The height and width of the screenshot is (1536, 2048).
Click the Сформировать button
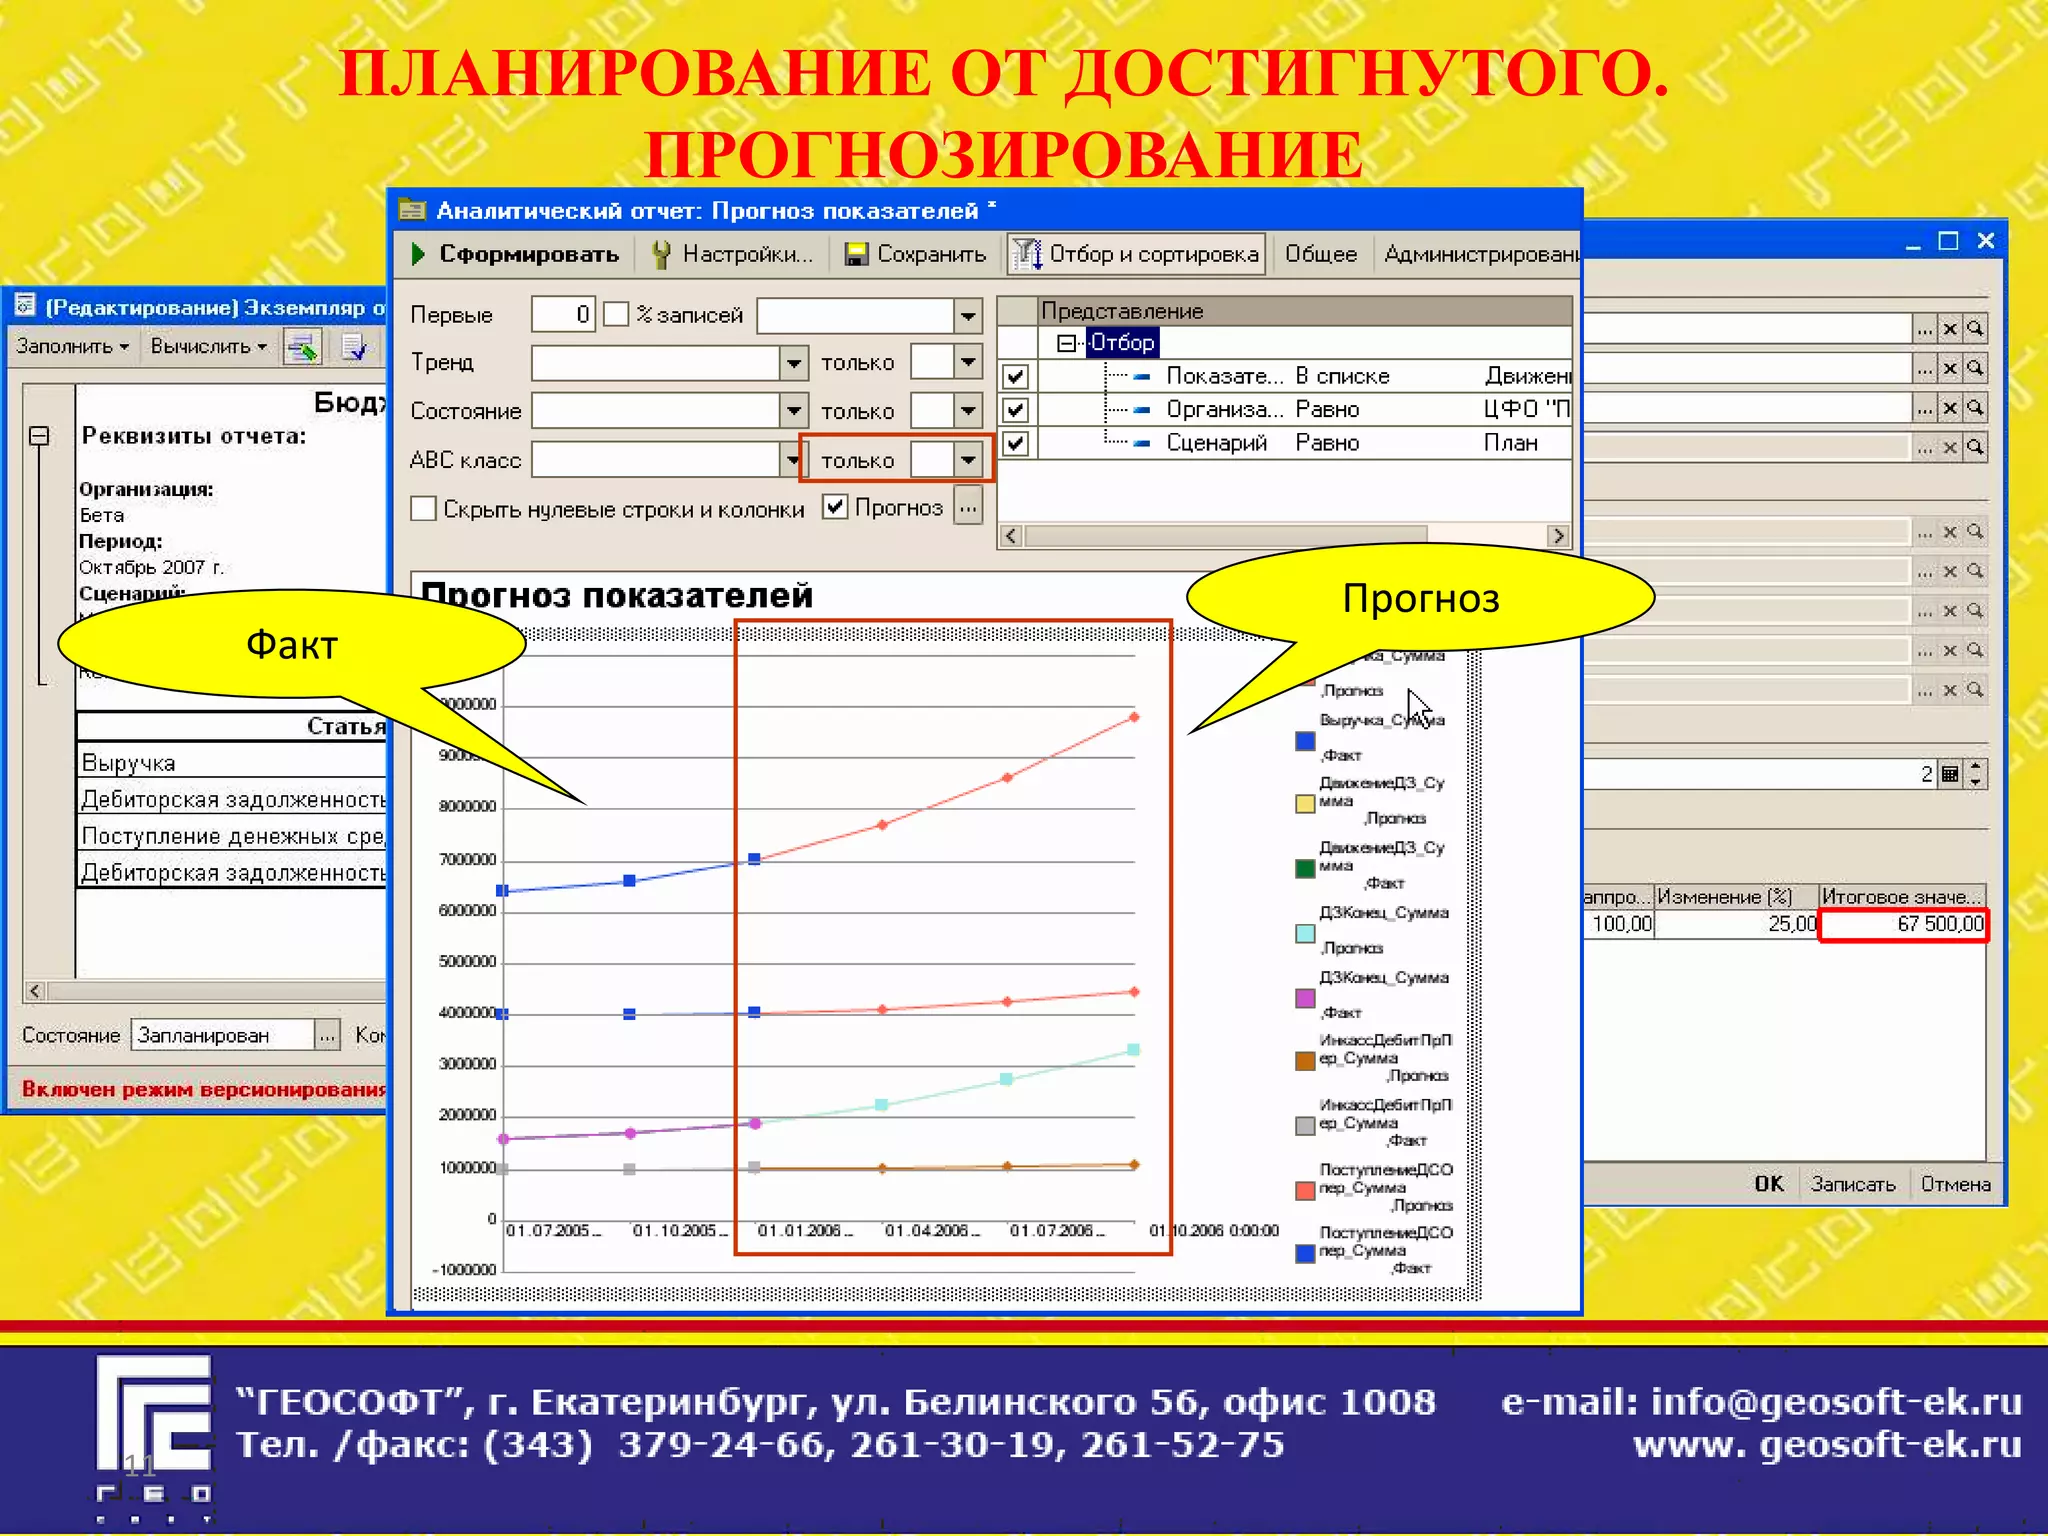[516, 254]
